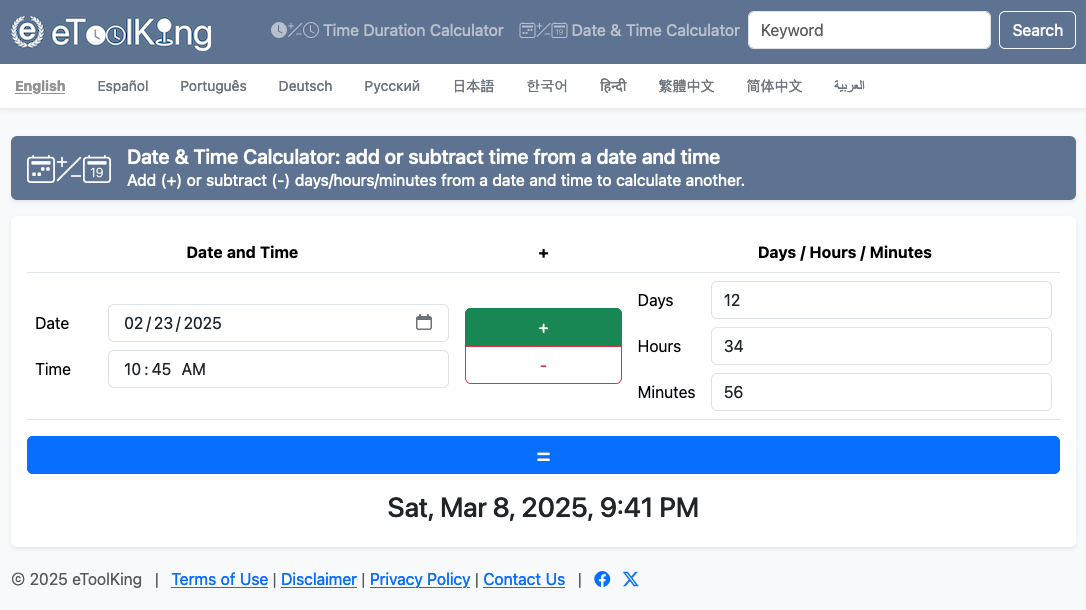Click the Date & Time Calculator calendar icon in header

pos(543,30)
